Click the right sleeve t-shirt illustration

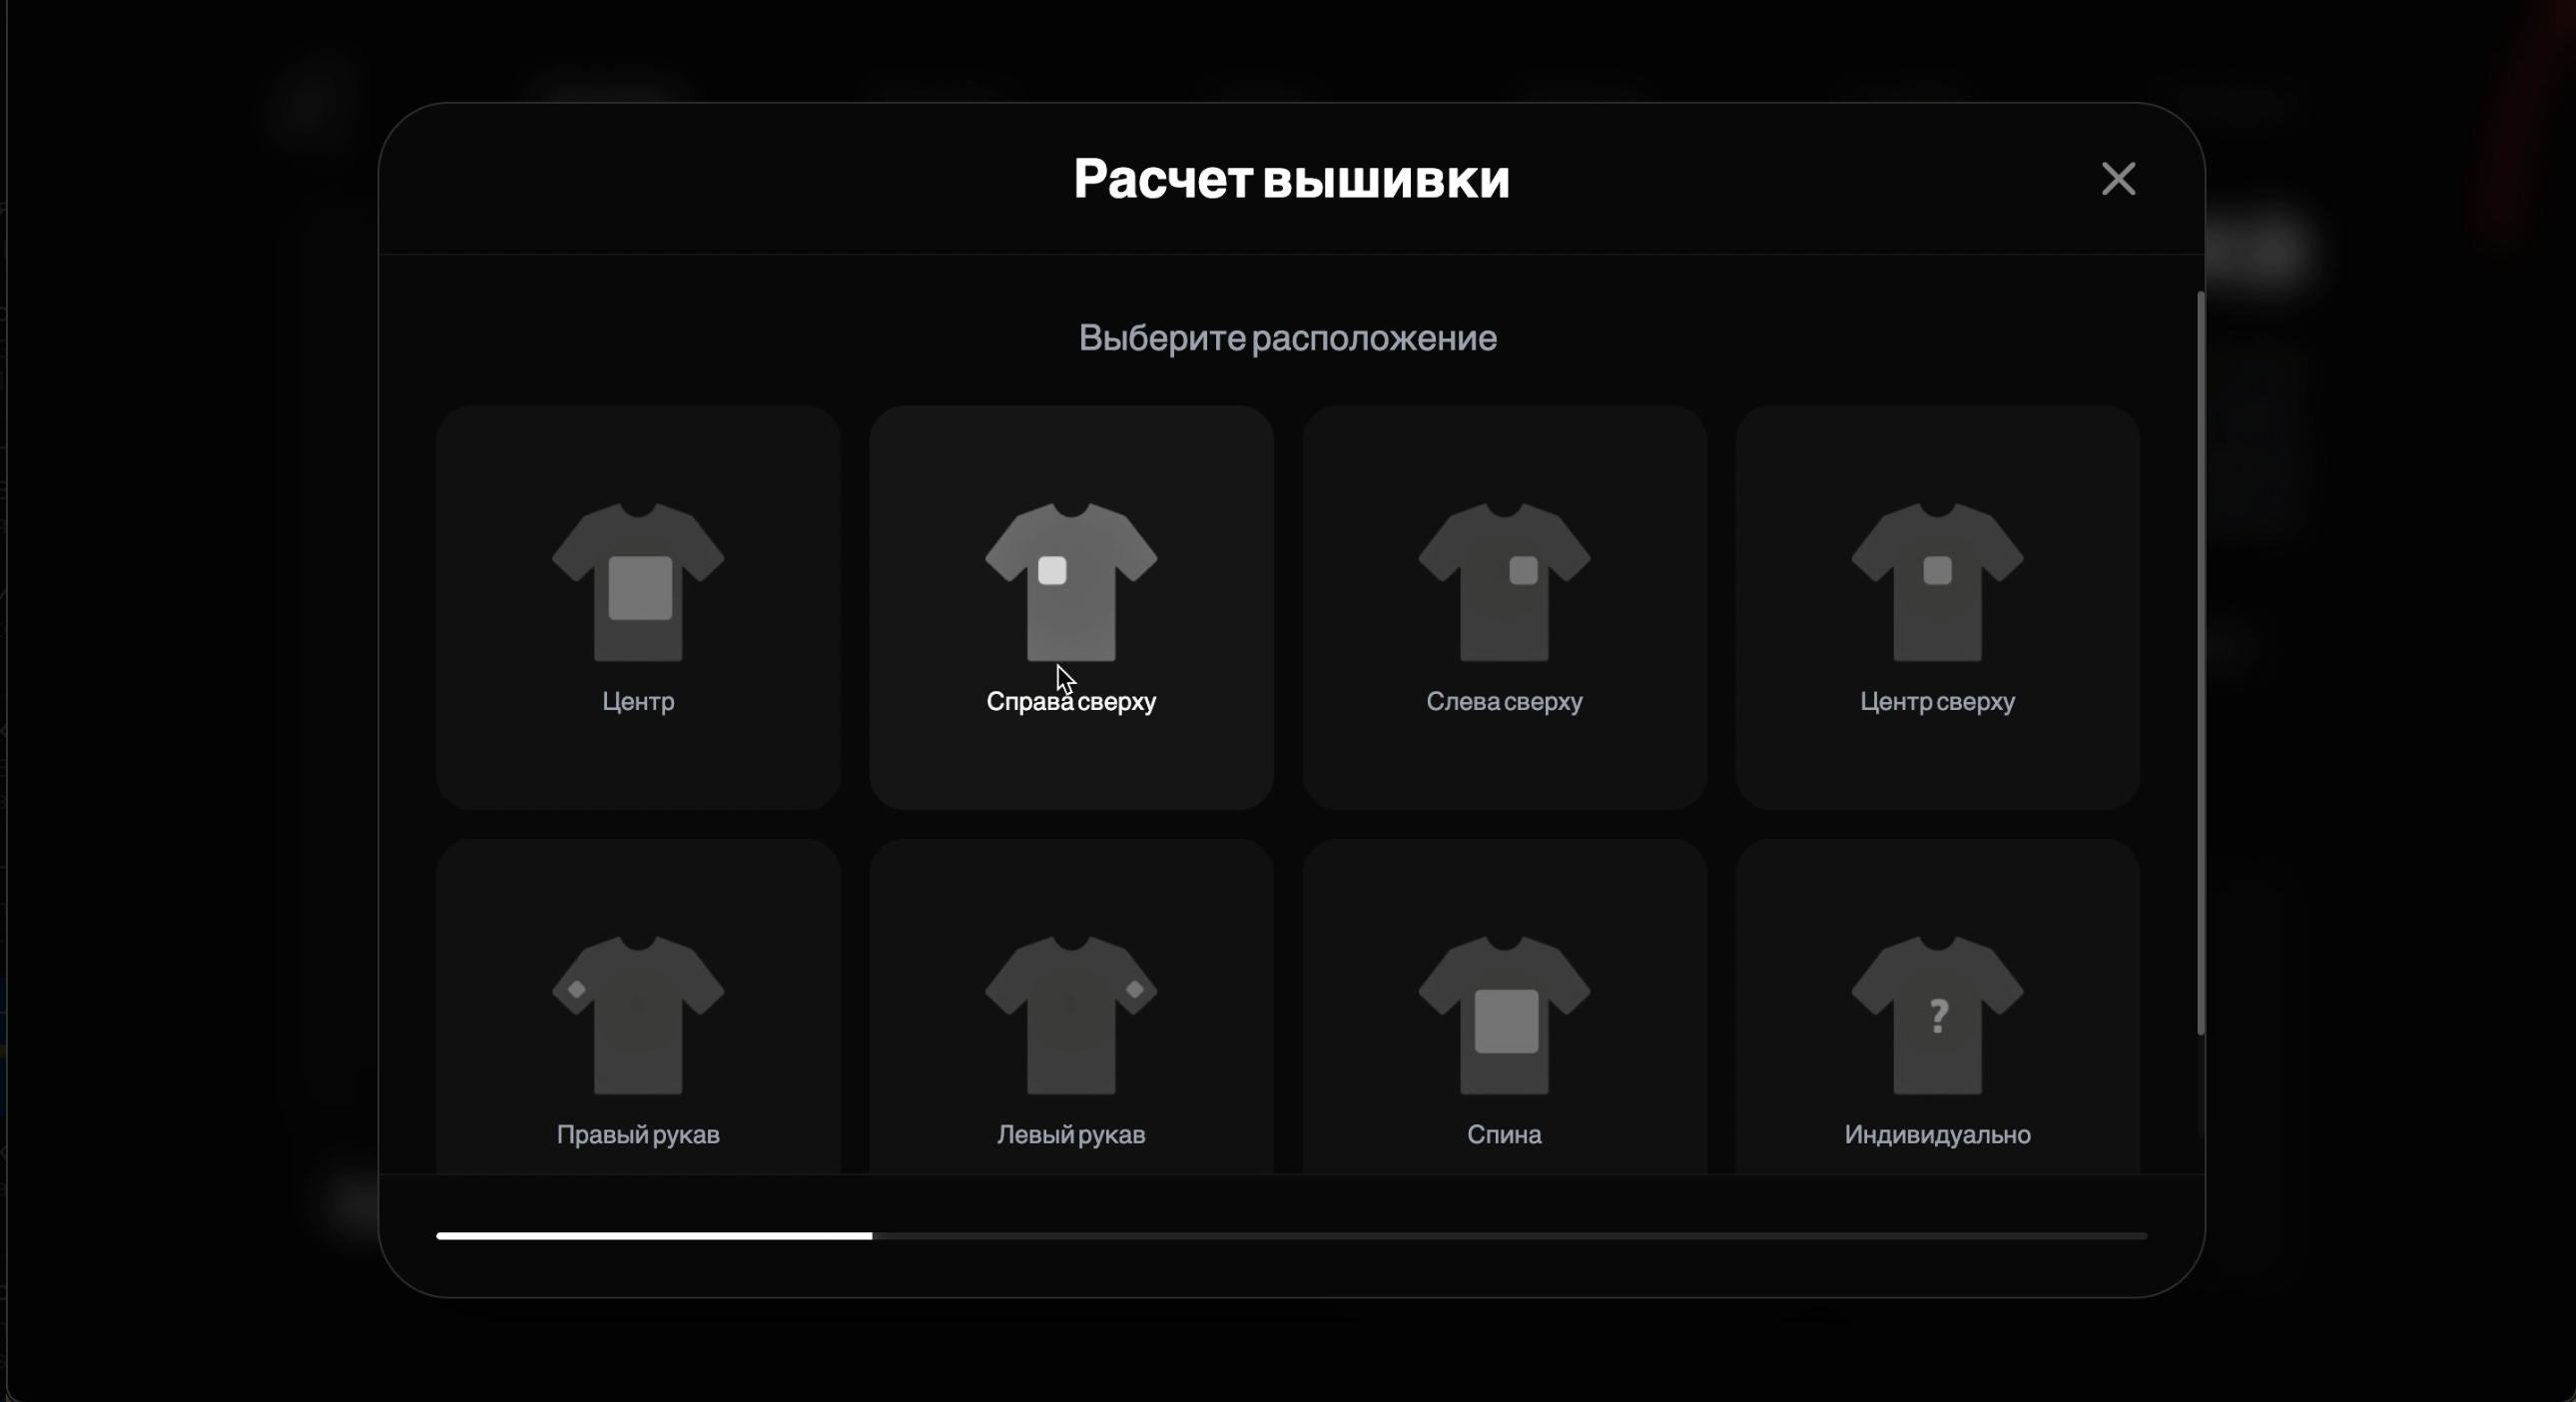(637, 1010)
